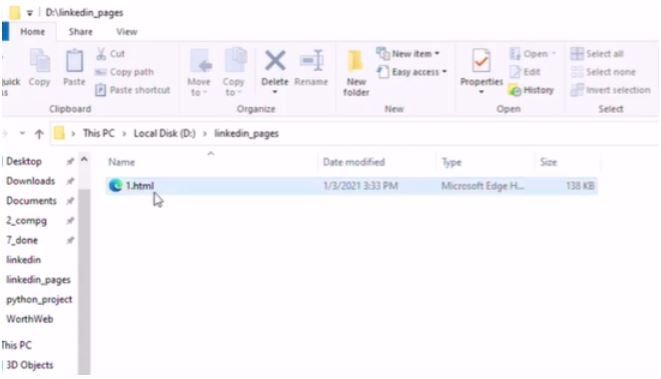Screen dimensions: 661x379
Task: Switch to the View tab
Action: pyautogui.click(x=126, y=32)
